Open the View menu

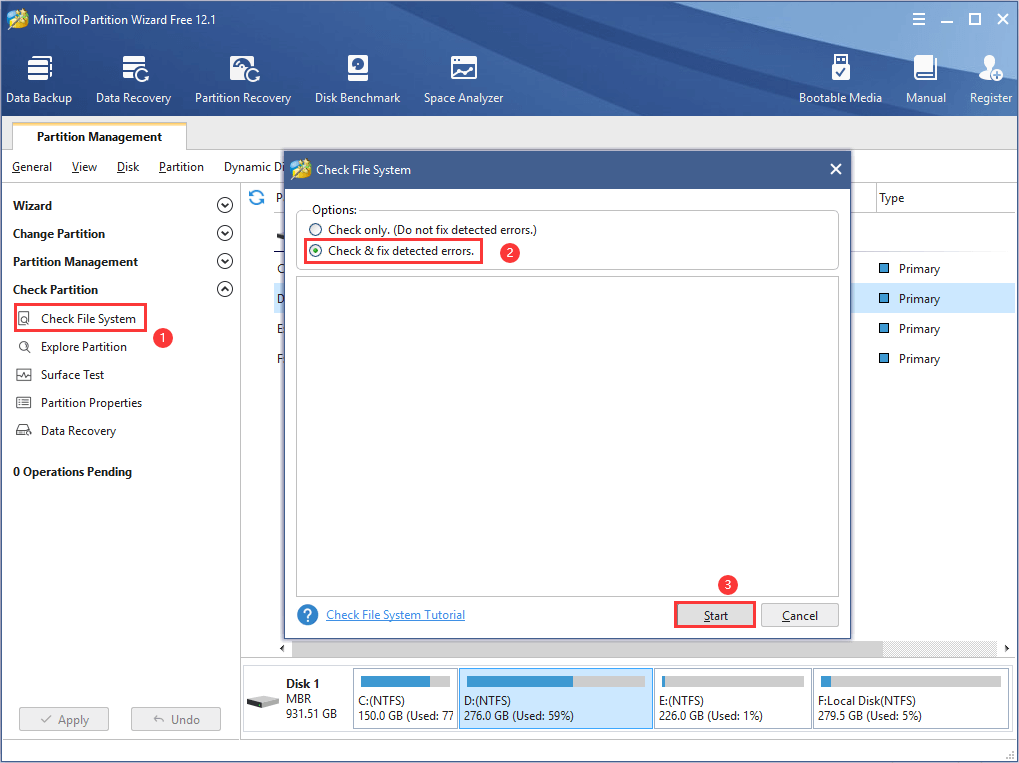pyautogui.click(x=84, y=167)
